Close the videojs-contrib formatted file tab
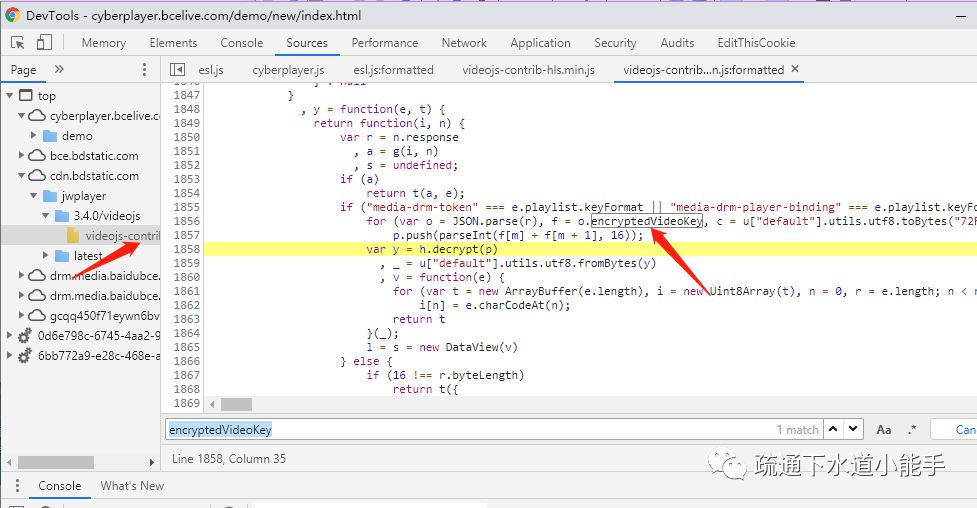This screenshot has width=977, height=508. (795, 69)
